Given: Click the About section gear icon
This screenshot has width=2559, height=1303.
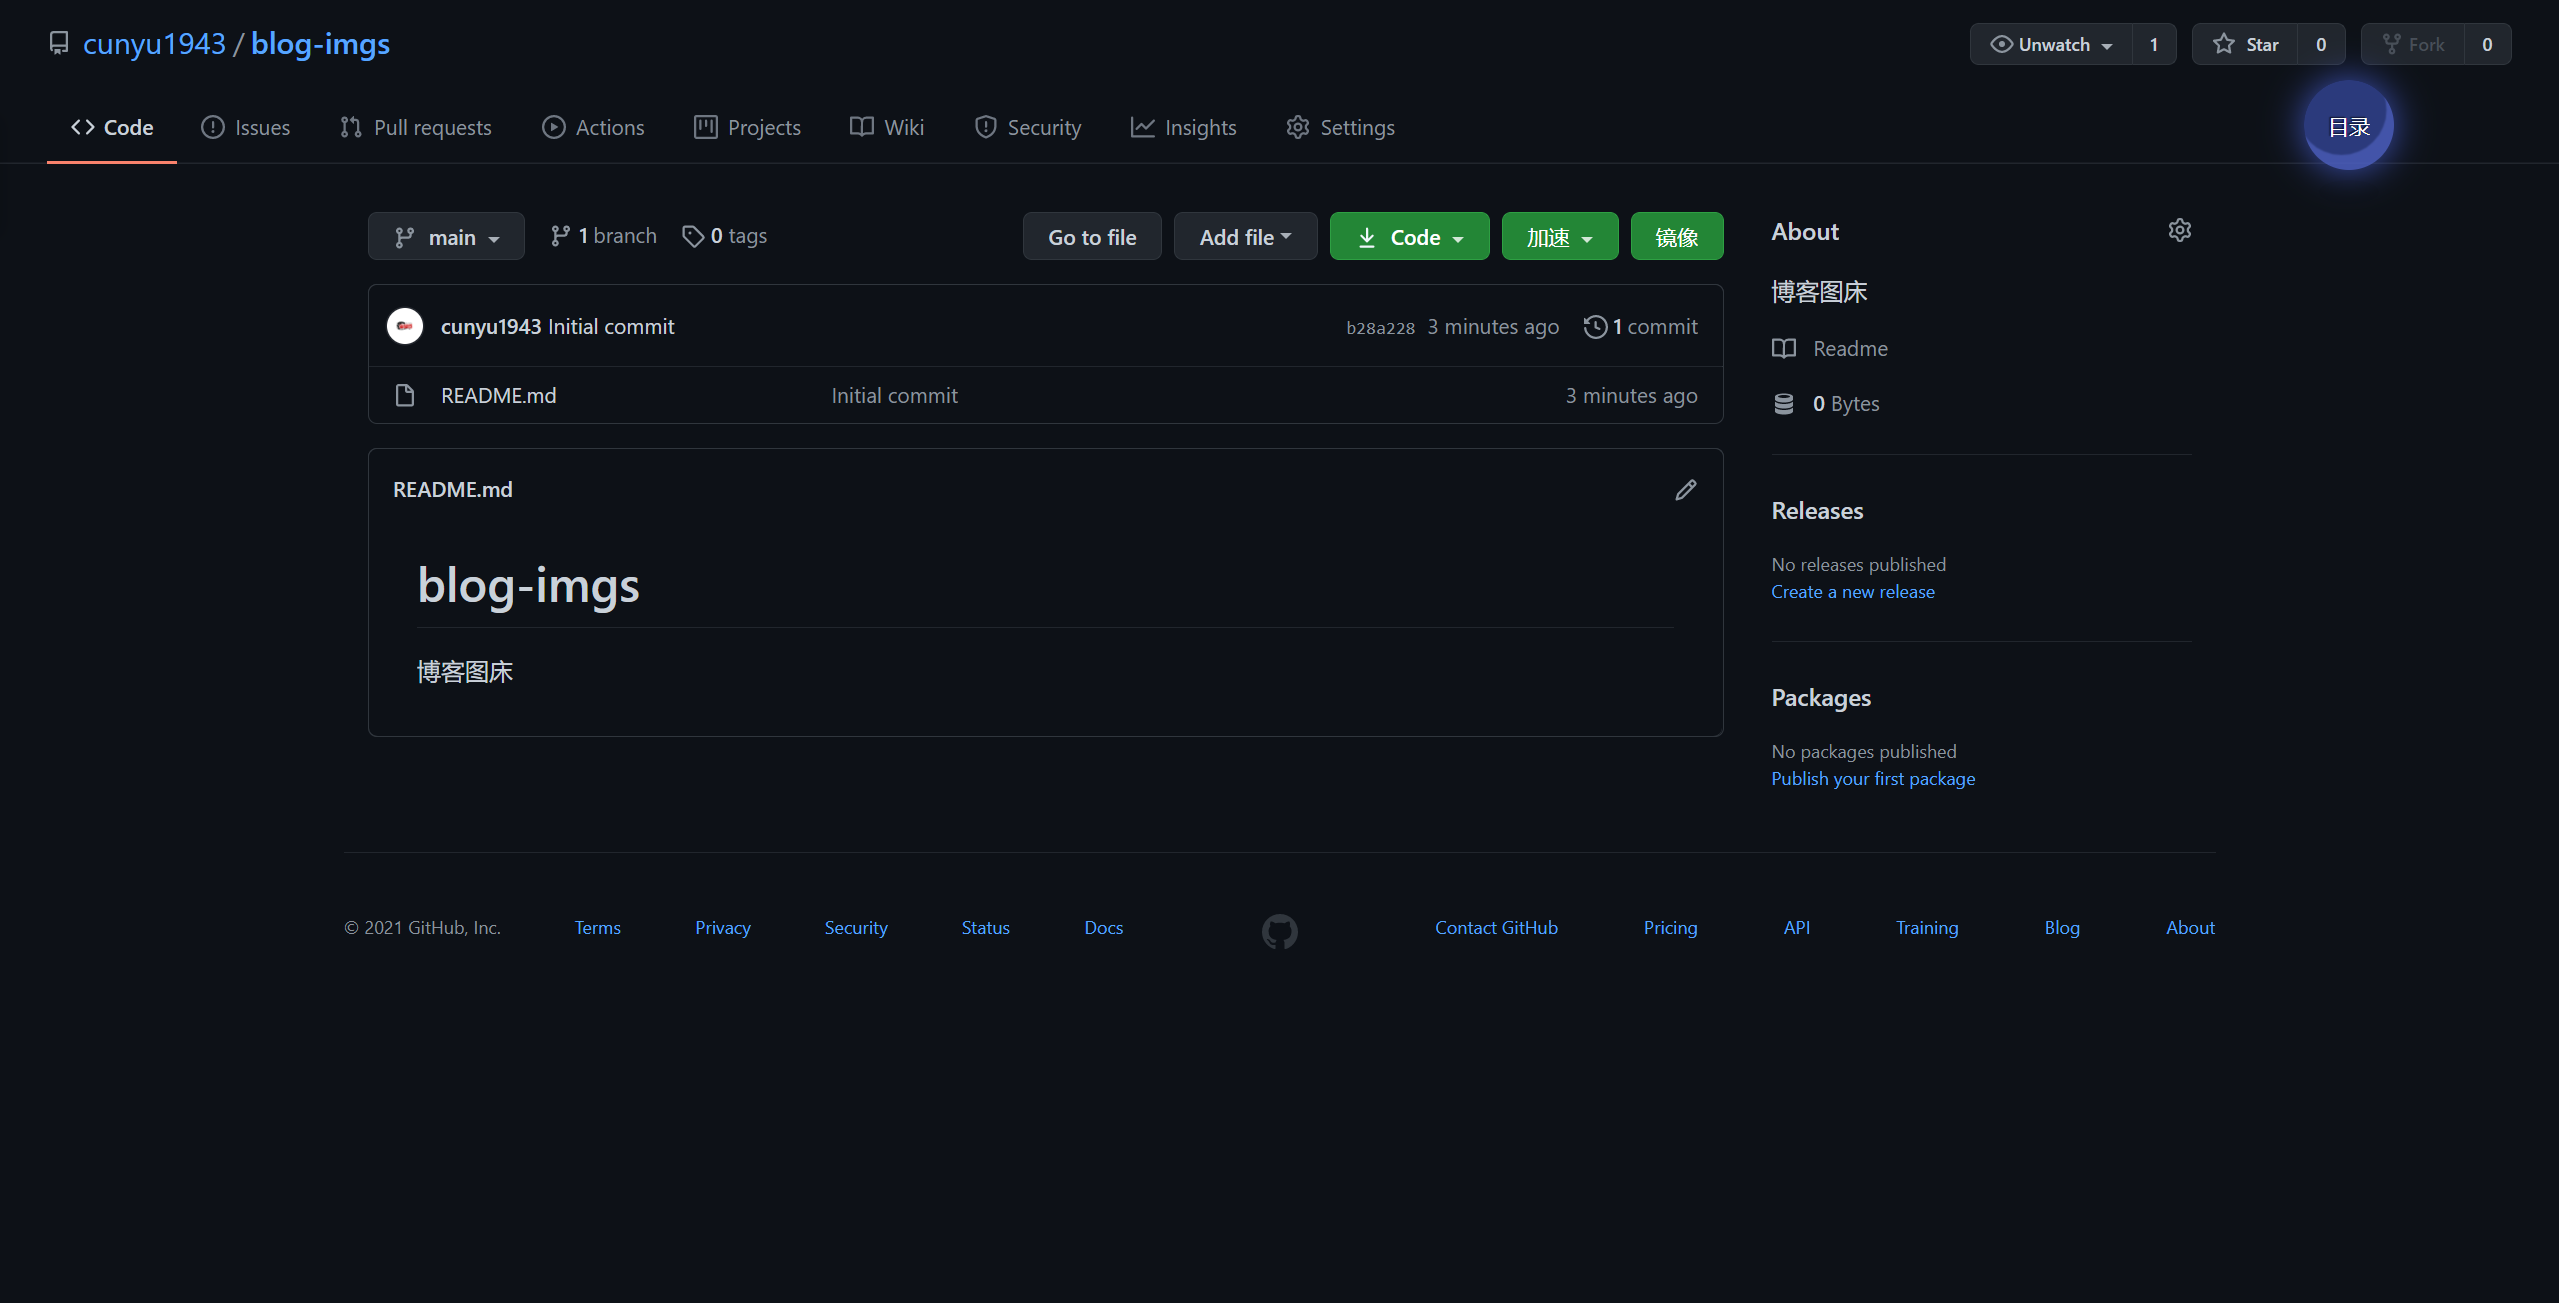Looking at the screenshot, I should [x=2180, y=230].
